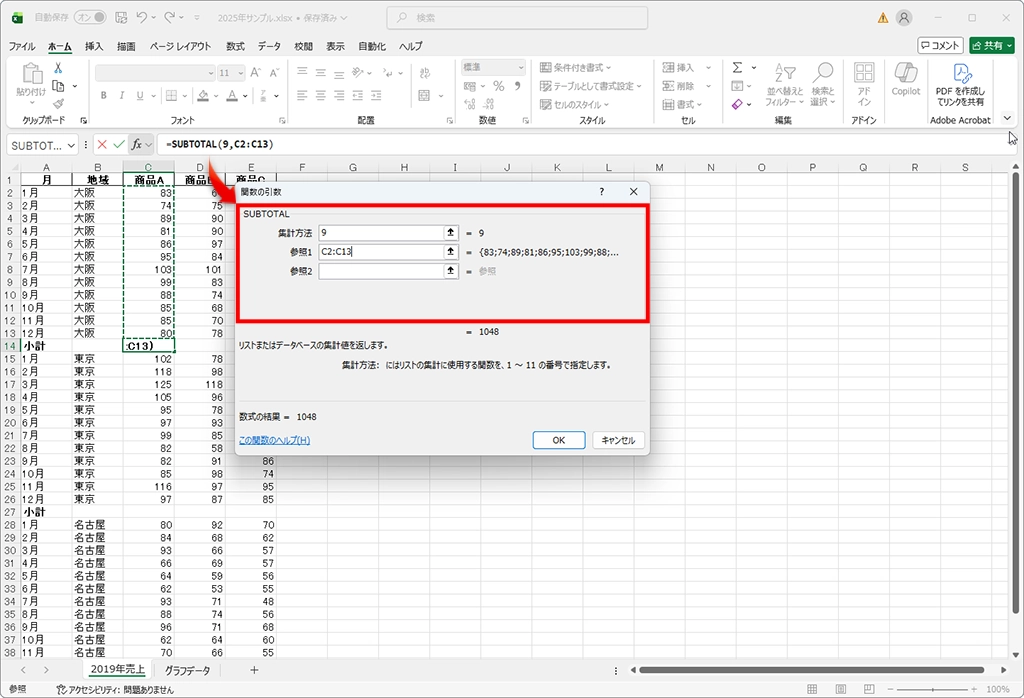Expand the font size dropdown
Image resolution: width=1024 pixels, height=698 pixels.
coord(238,73)
